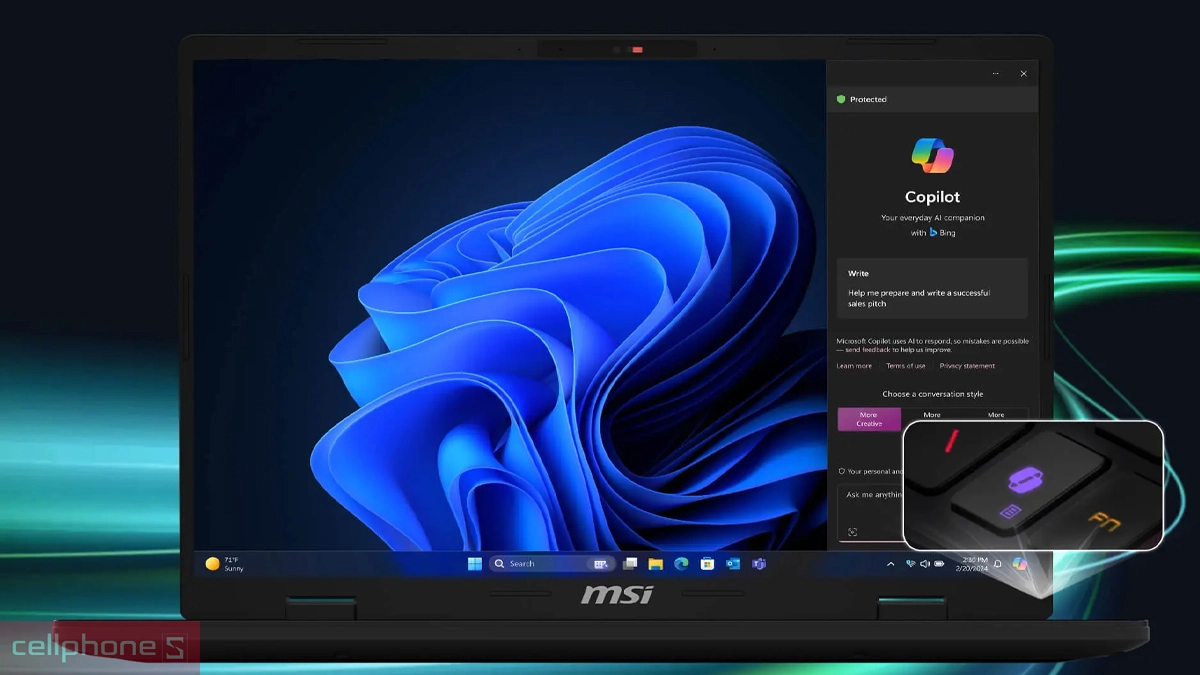
Task: Click the Copilot icon in the taskbar corner
Action: coord(1019,564)
